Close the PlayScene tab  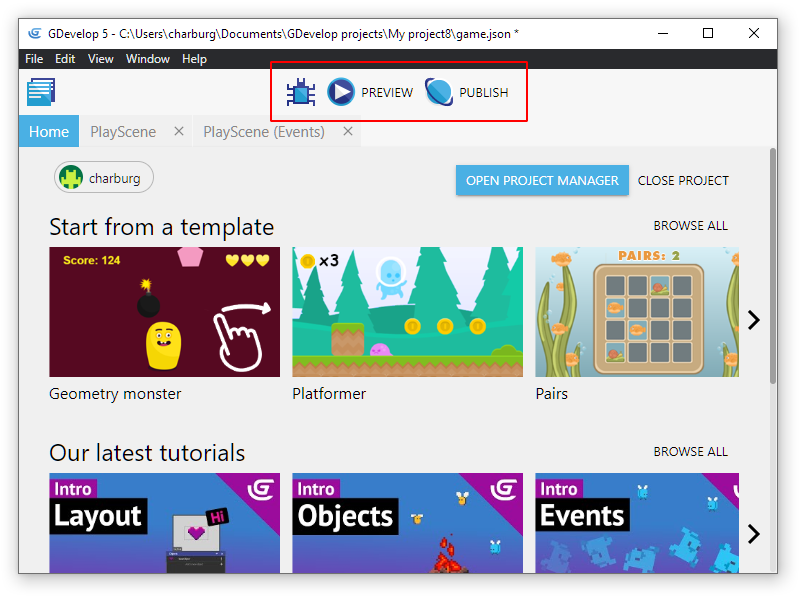coord(179,131)
